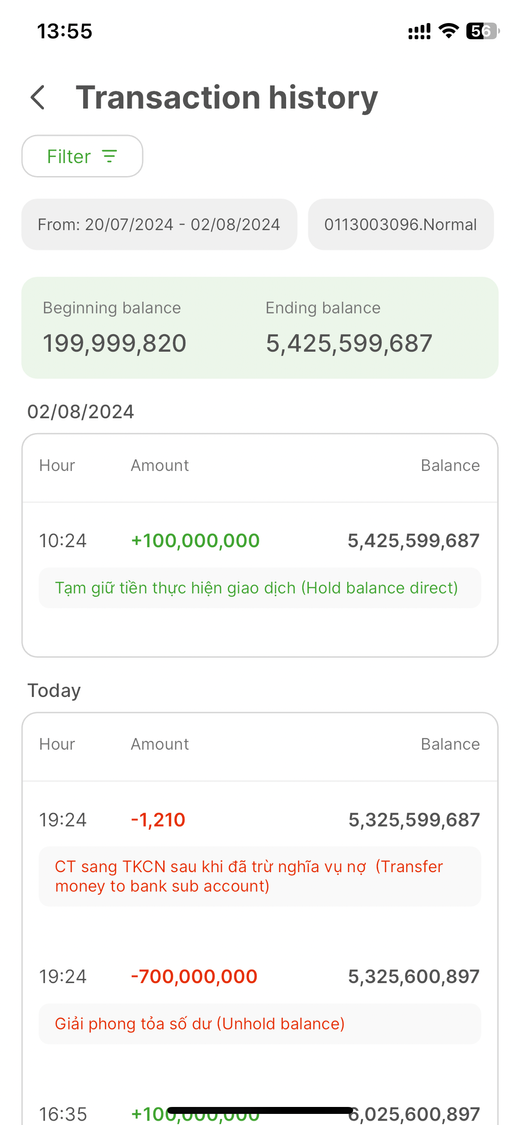Tap the battery indicator icon
This screenshot has width=520, height=1125.
tap(481, 31)
